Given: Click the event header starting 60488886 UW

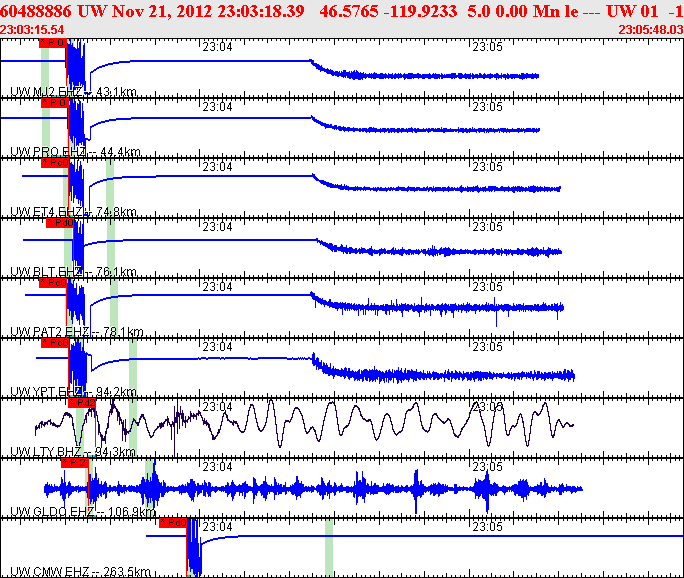Looking at the screenshot, I should 342,10.
